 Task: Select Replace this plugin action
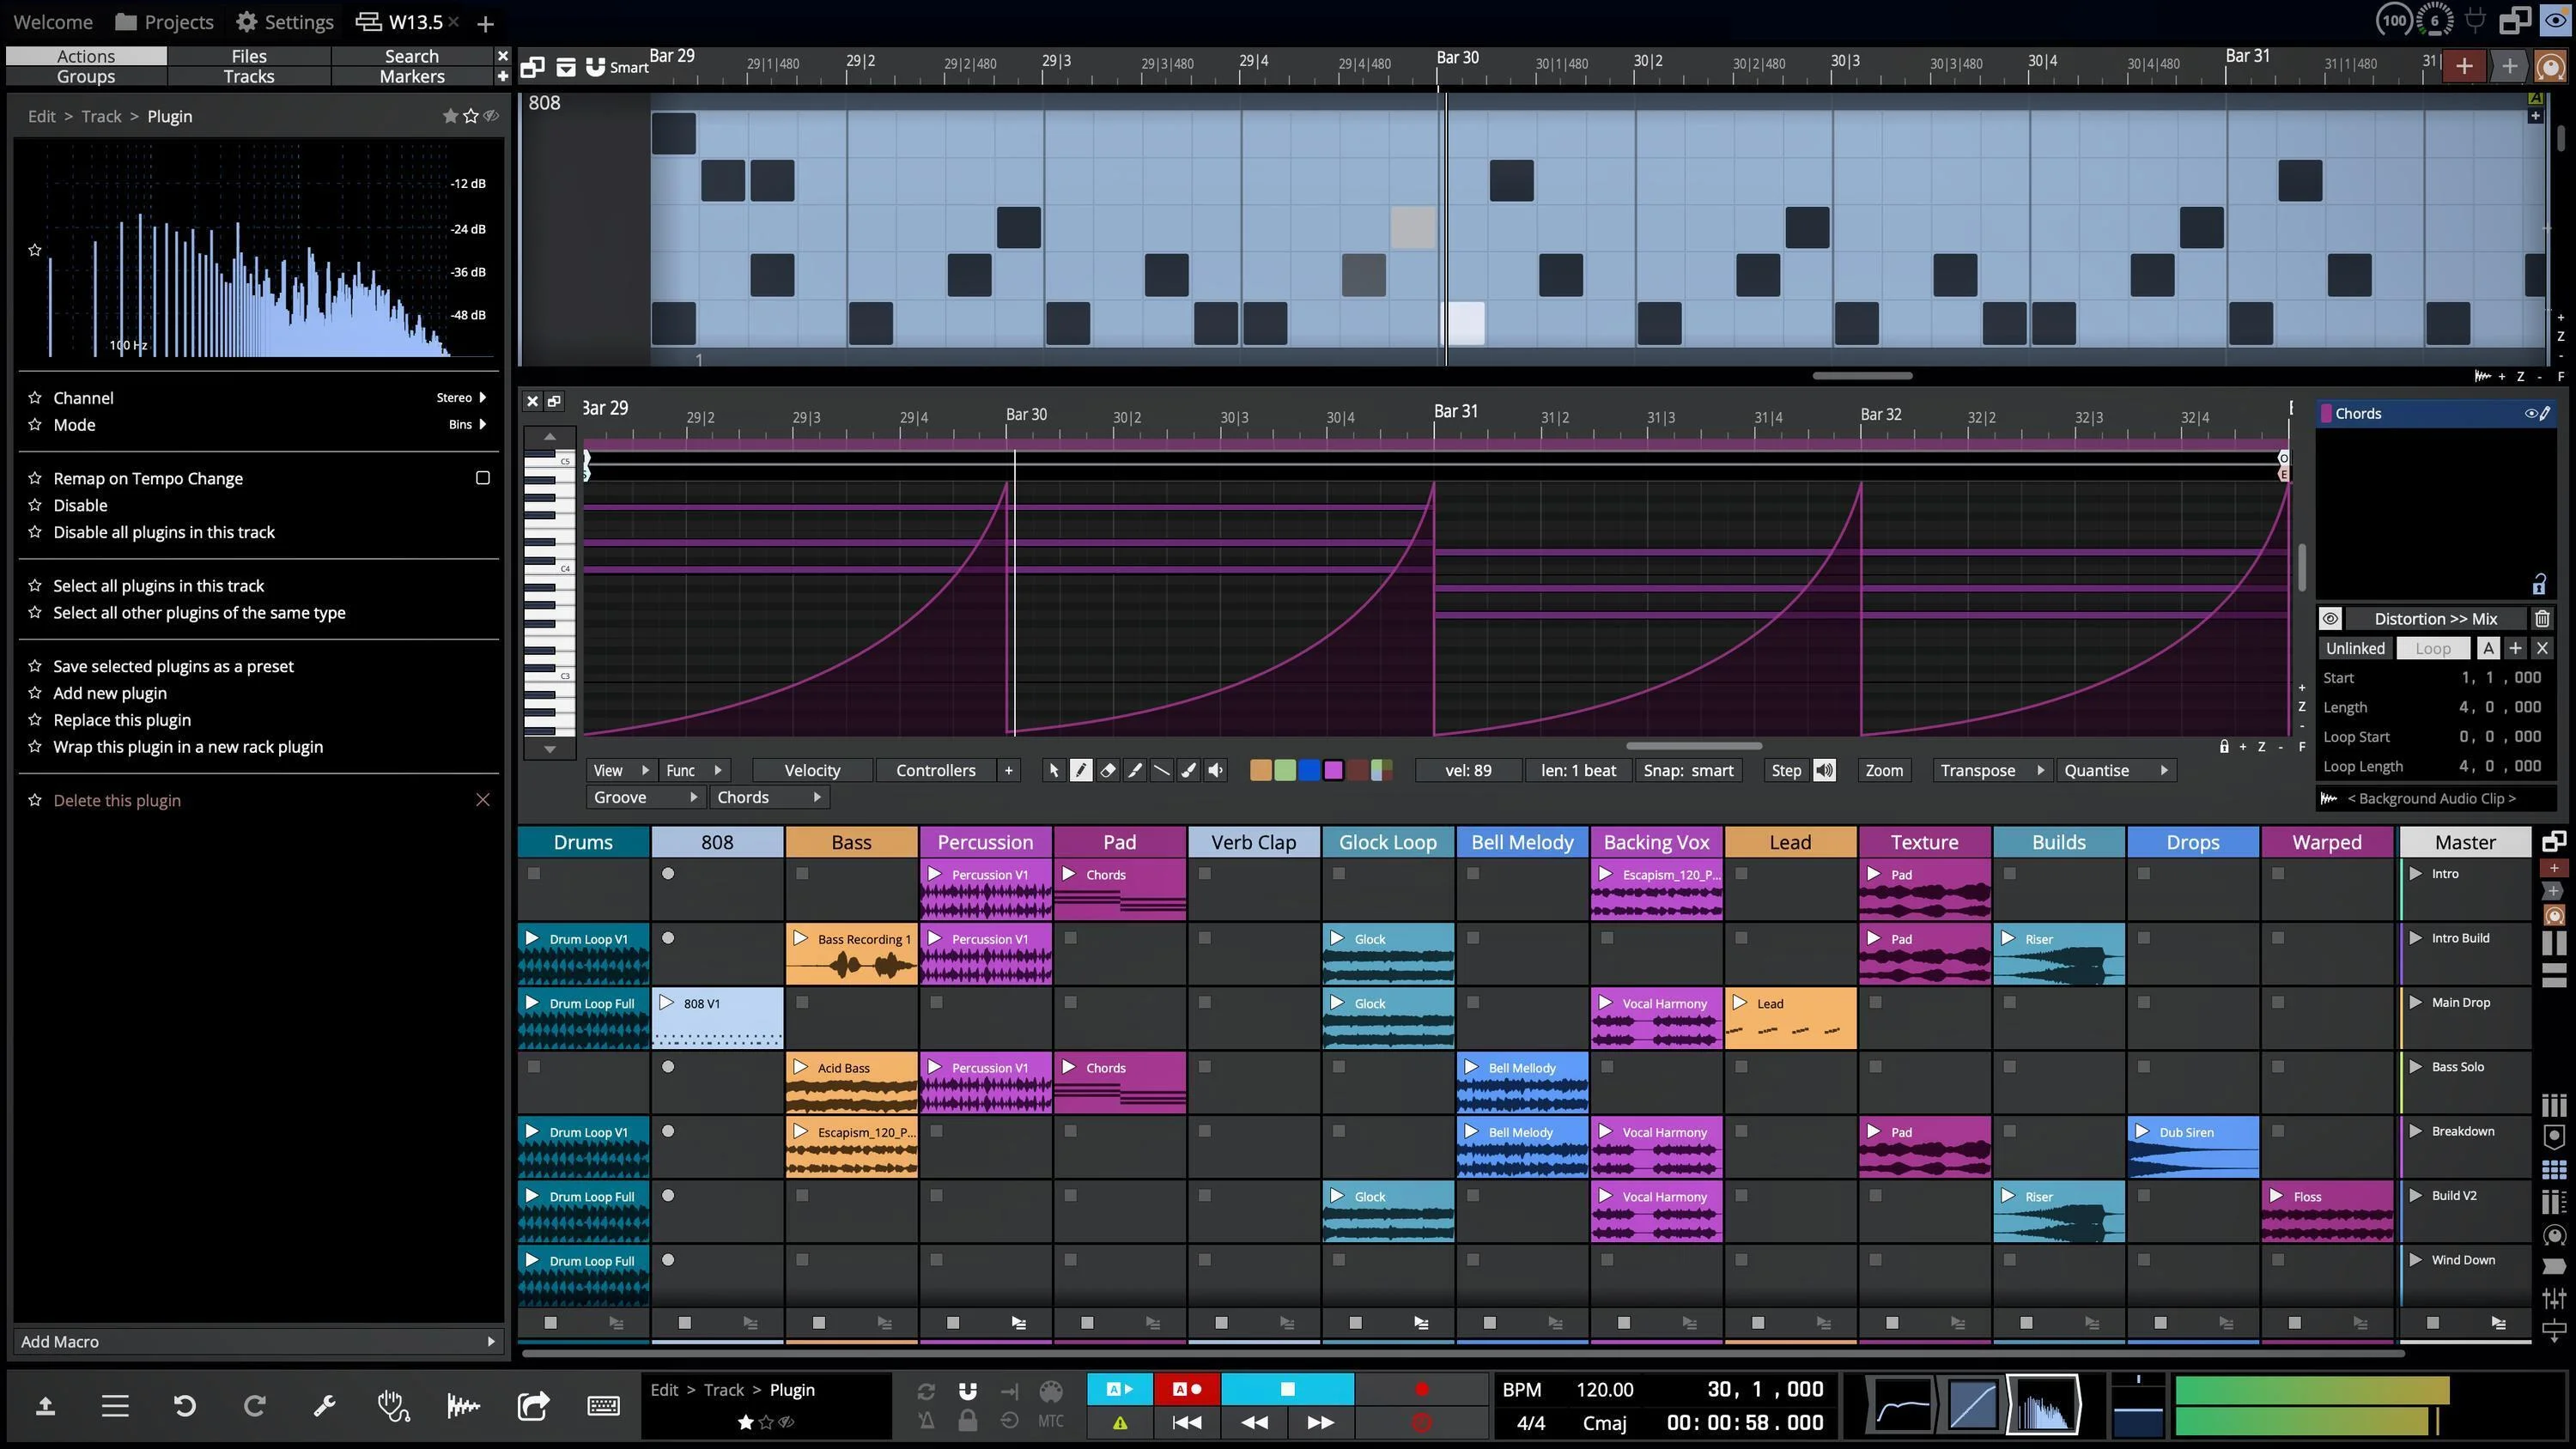[122, 720]
